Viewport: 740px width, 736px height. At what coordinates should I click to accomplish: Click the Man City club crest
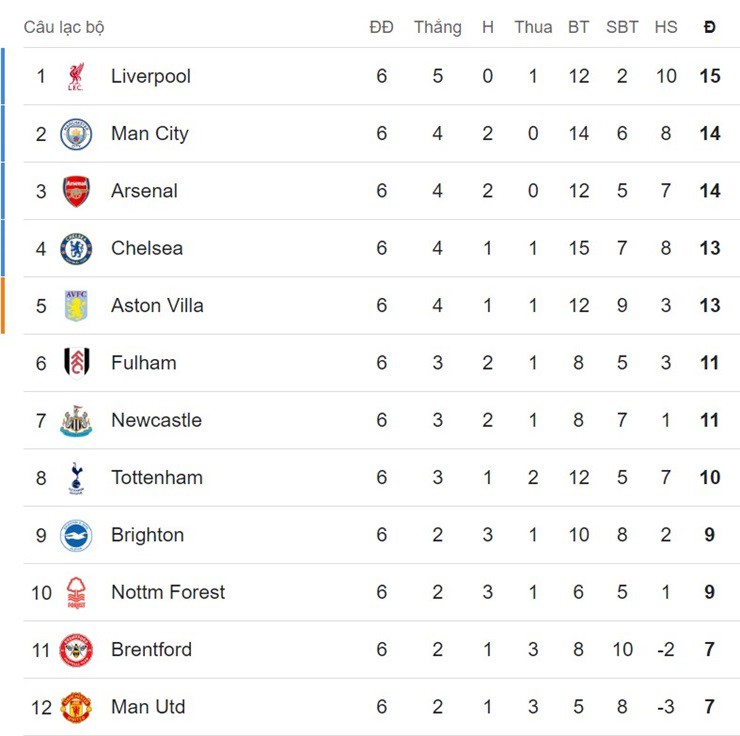[76, 134]
